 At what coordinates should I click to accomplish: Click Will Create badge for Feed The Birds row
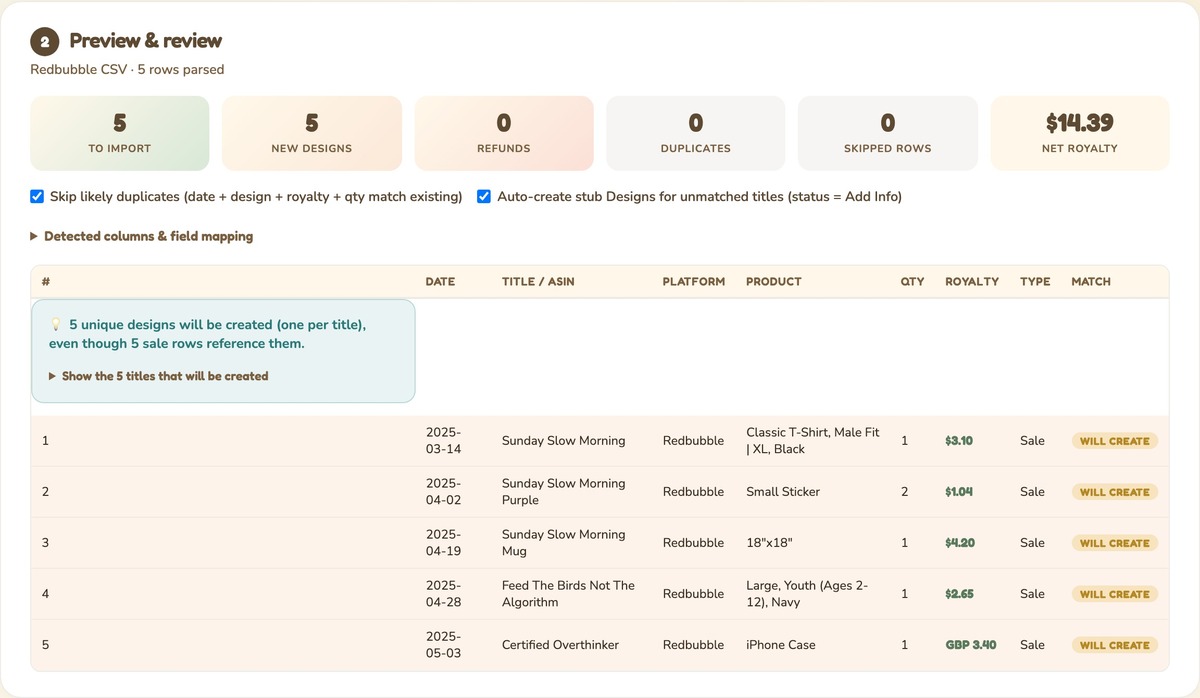(1115, 594)
